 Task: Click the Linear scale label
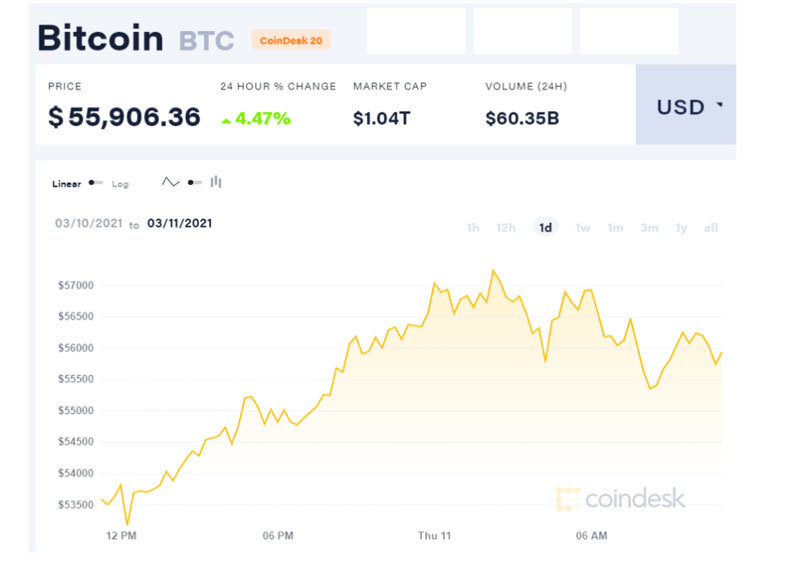67,184
